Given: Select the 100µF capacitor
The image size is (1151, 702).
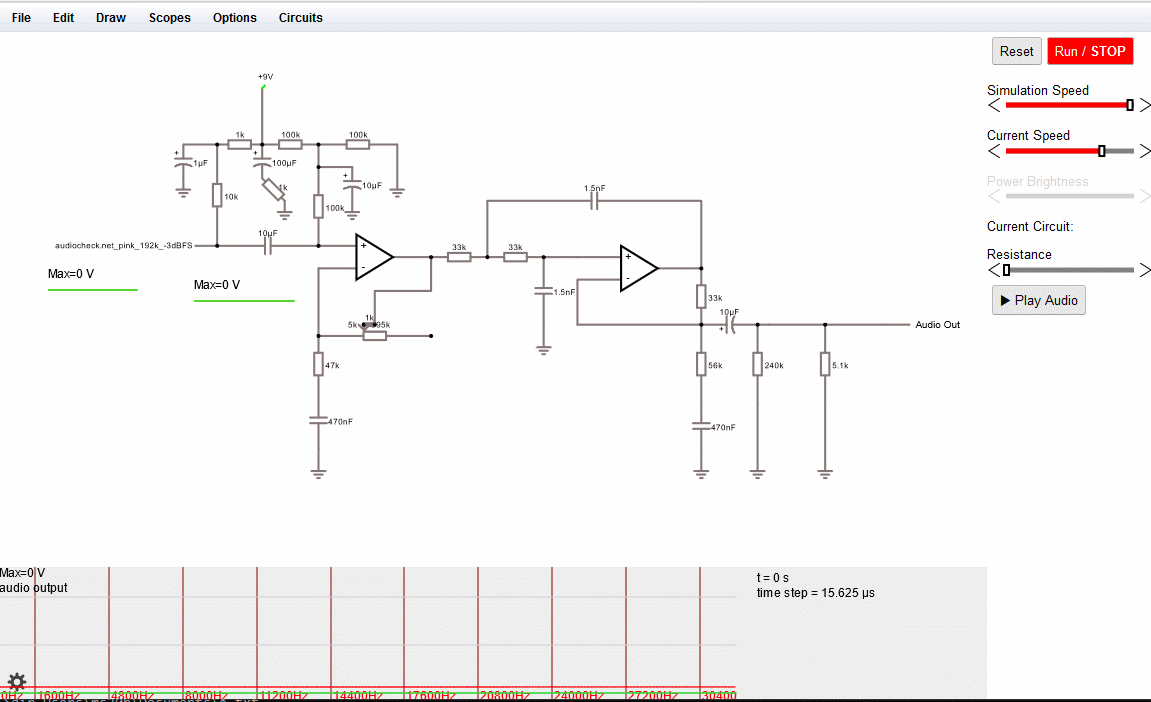Looking at the screenshot, I should [263, 162].
